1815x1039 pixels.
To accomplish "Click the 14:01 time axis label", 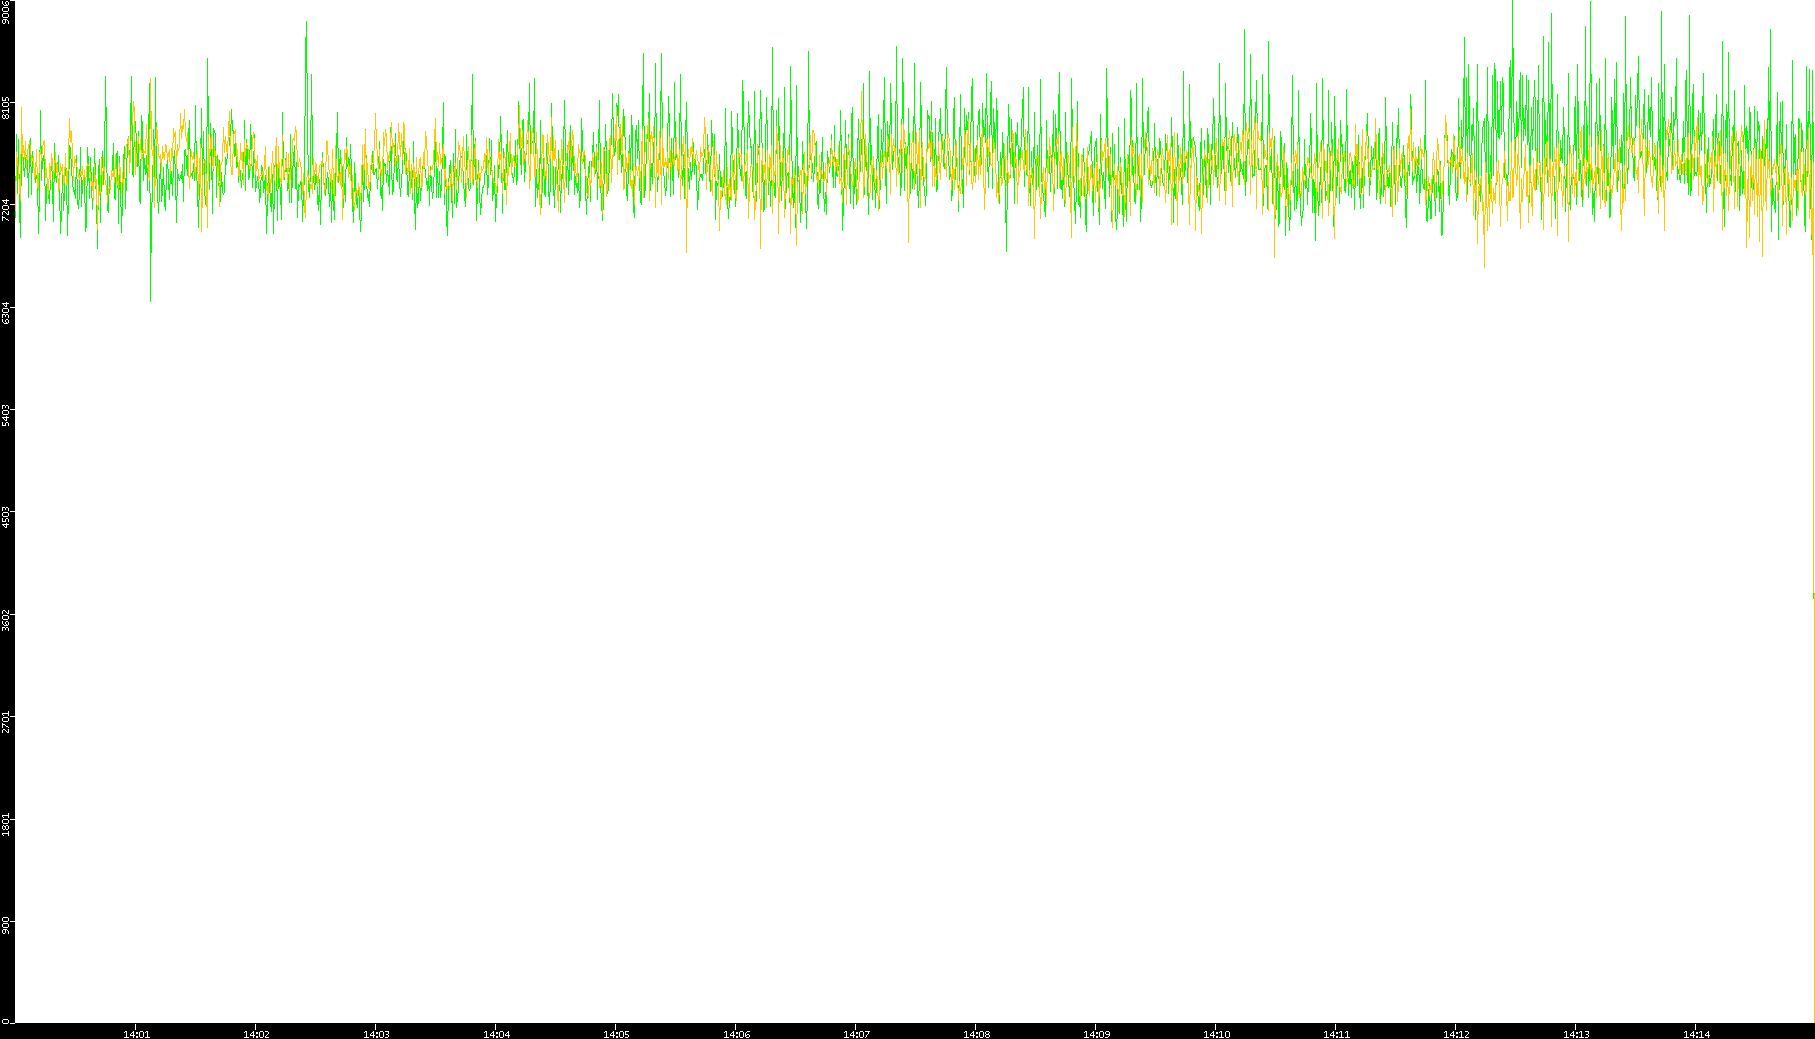I will point(136,1033).
